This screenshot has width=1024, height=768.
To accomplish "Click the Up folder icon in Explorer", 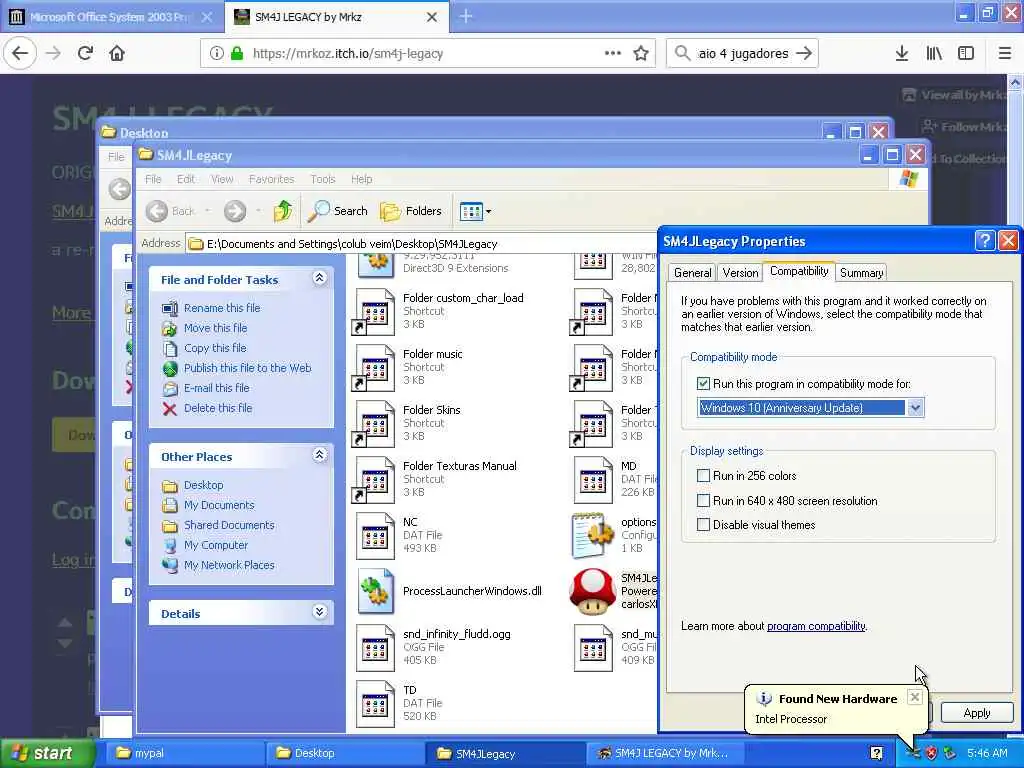I will 283,211.
